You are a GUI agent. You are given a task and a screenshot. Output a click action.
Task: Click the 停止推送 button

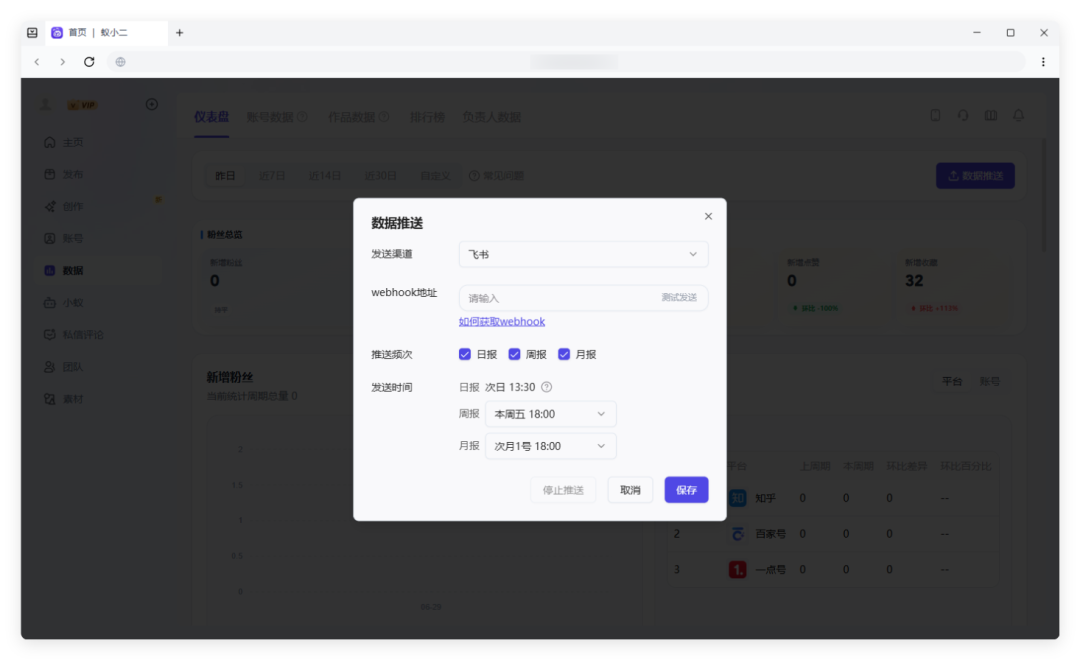click(563, 490)
